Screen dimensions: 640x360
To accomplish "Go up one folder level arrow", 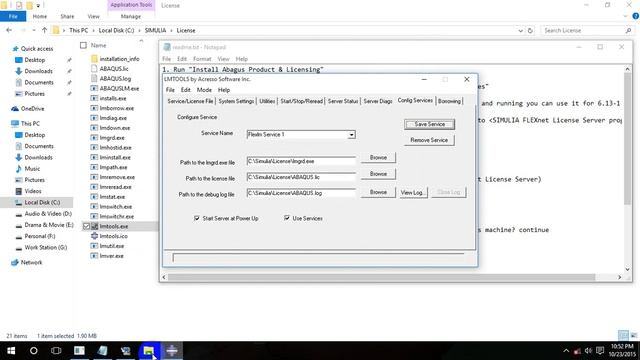I will (44, 30).
